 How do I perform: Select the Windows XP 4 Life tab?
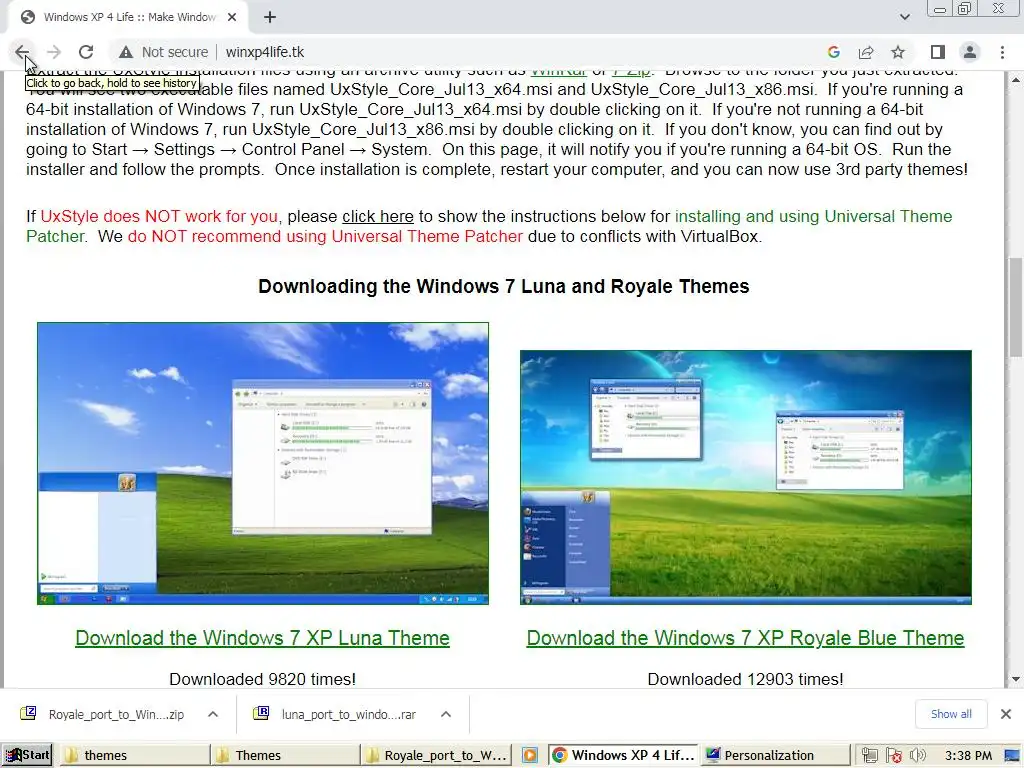tap(128, 17)
